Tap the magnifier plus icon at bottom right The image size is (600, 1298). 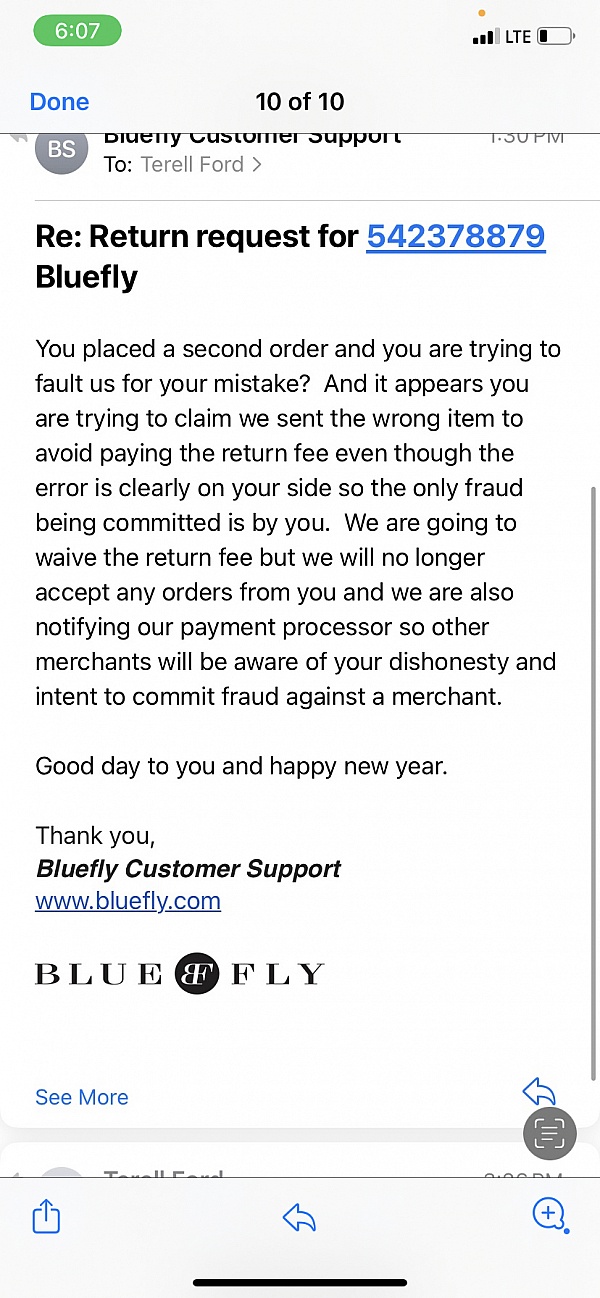[549, 1215]
